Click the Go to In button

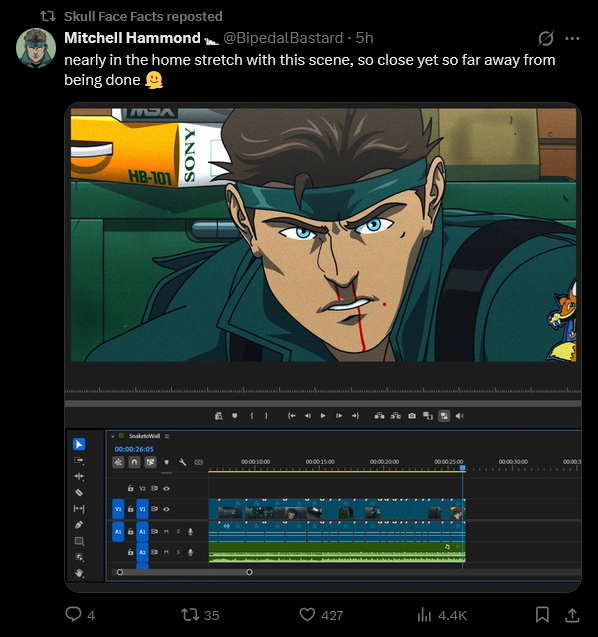(x=291, y=416)
